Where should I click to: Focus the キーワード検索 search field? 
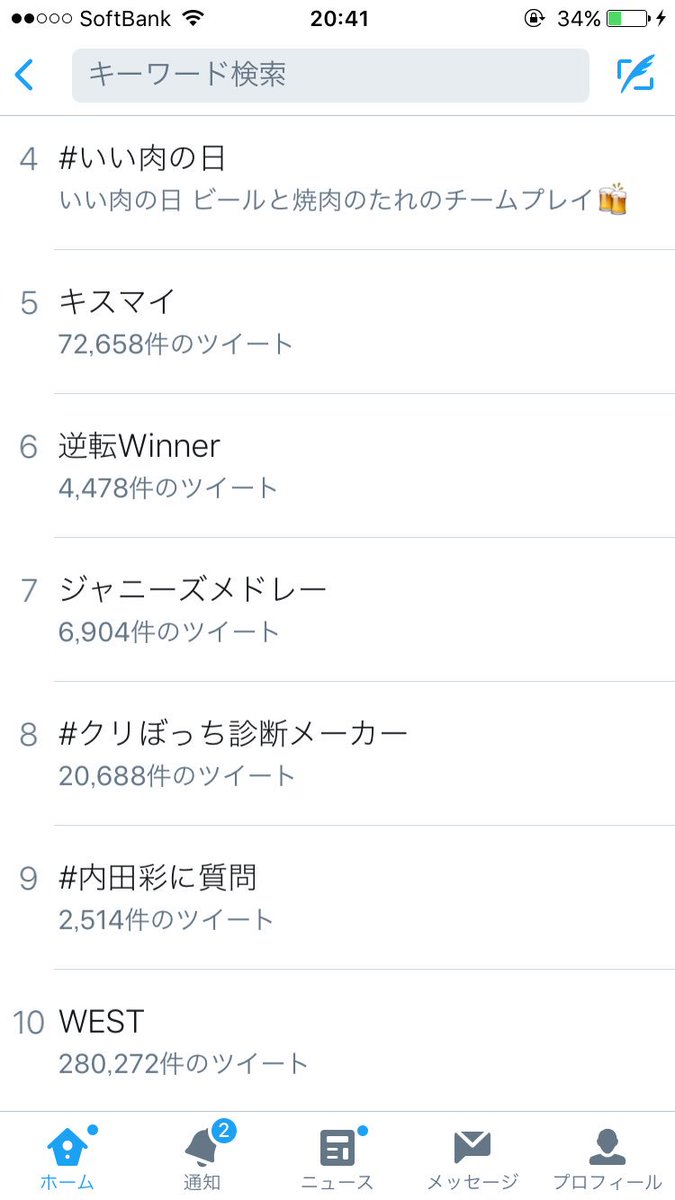click(331, 74)
